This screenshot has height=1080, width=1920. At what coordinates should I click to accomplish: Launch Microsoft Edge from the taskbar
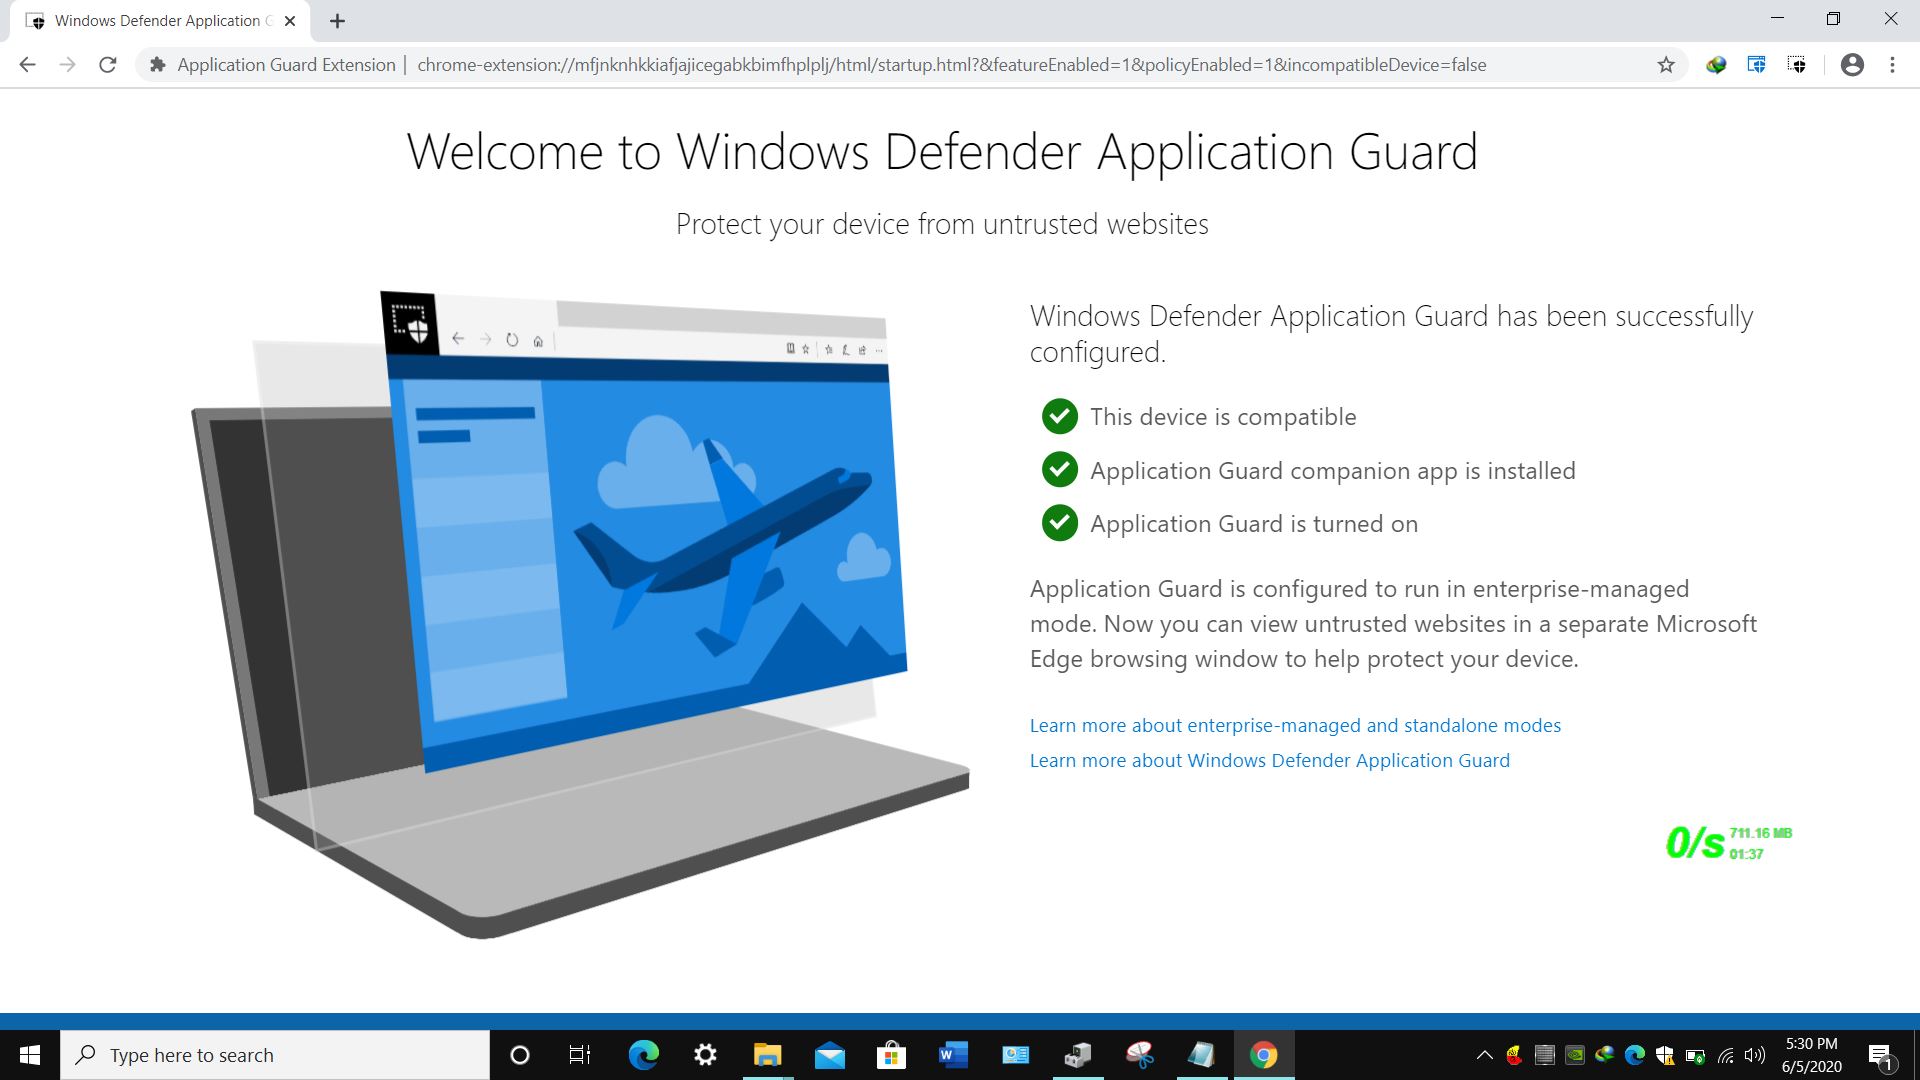click(643, 1055)
